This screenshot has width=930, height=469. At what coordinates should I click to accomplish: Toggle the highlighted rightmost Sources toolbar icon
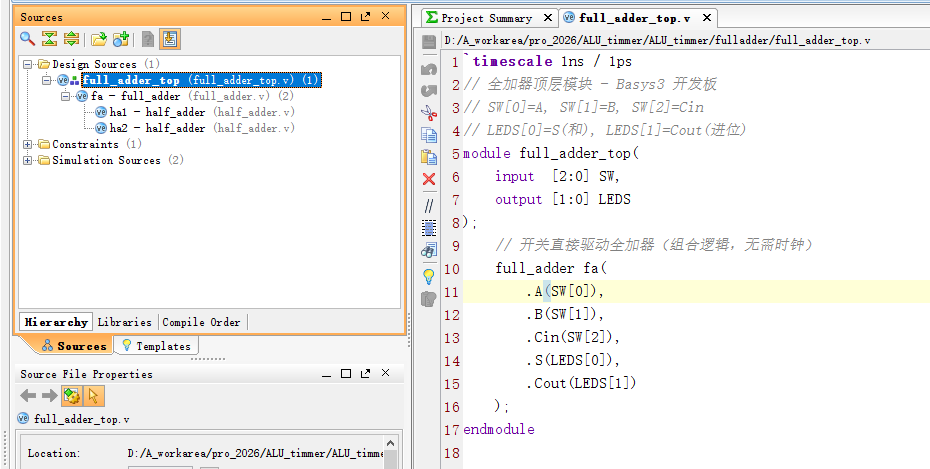tap(170, 39)
